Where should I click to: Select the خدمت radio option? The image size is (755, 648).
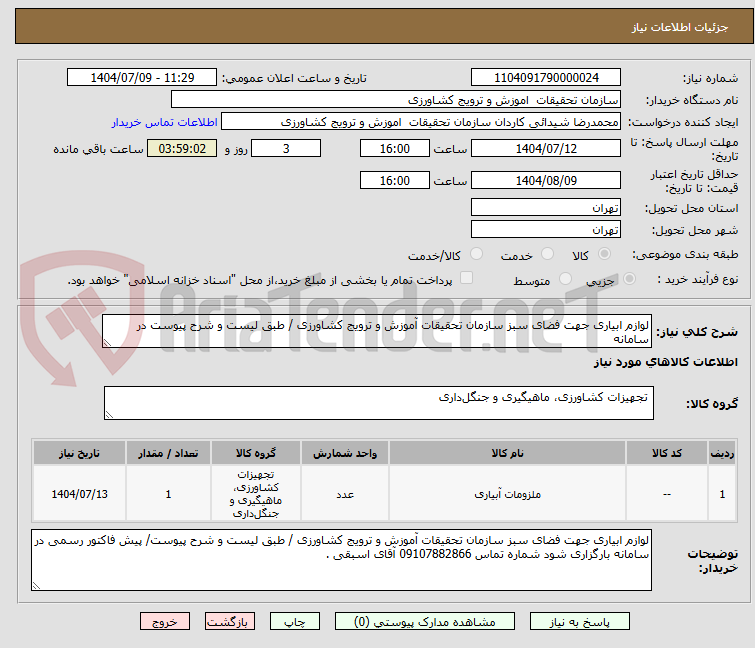point(547,255)
